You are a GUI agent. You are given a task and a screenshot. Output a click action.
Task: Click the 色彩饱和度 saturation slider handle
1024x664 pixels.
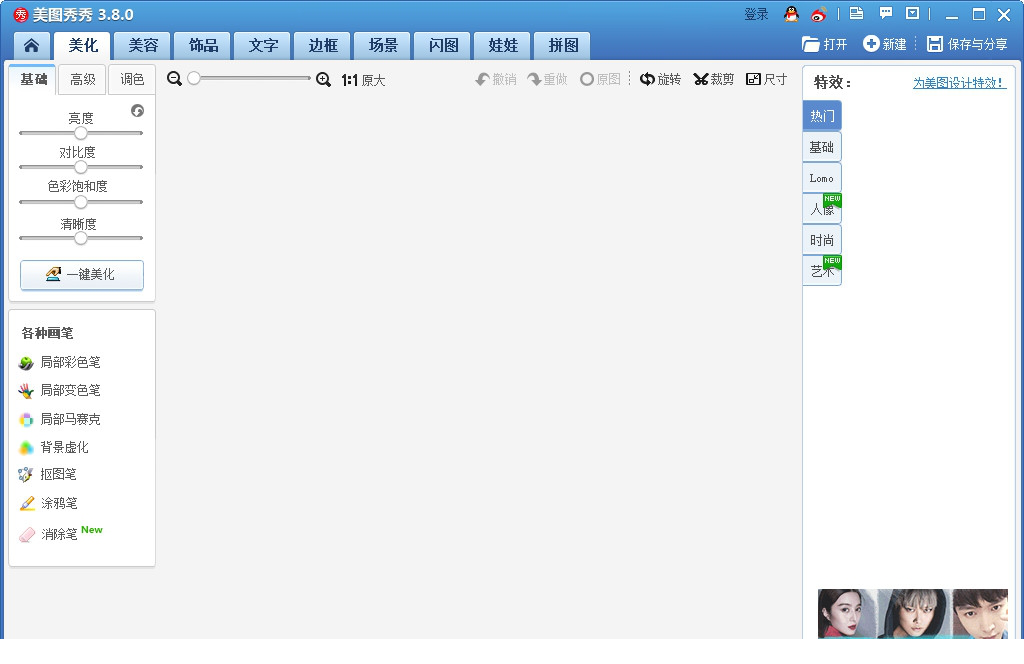[x=80, y=202]
